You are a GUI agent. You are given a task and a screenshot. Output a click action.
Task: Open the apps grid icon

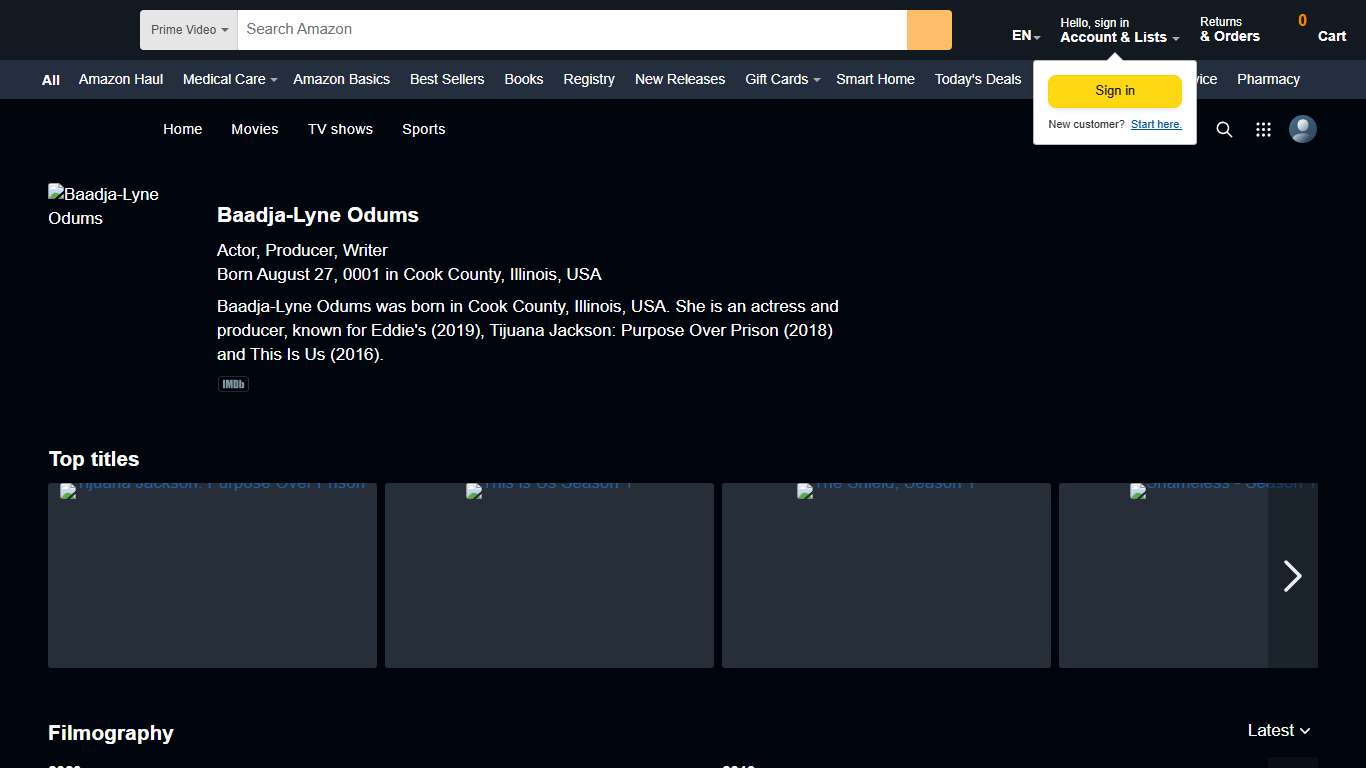click(x=1263, y=129)
